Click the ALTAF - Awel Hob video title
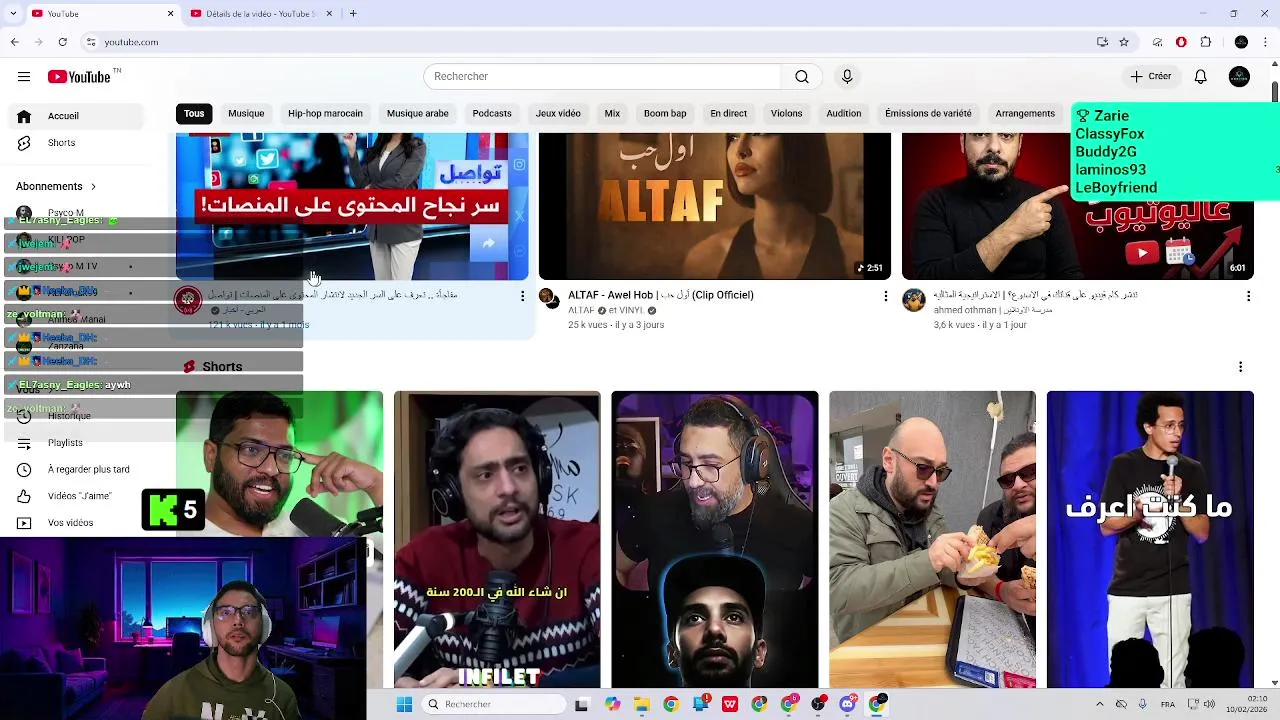Screen dimensions: 1280x720 (x=661, y=295)
